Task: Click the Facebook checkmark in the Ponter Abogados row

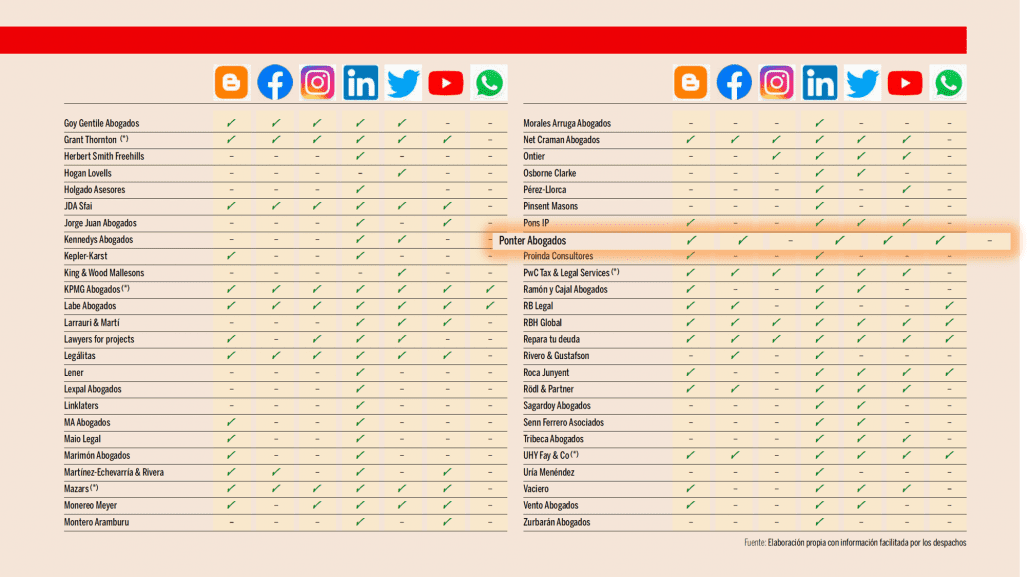Action: 743,241
